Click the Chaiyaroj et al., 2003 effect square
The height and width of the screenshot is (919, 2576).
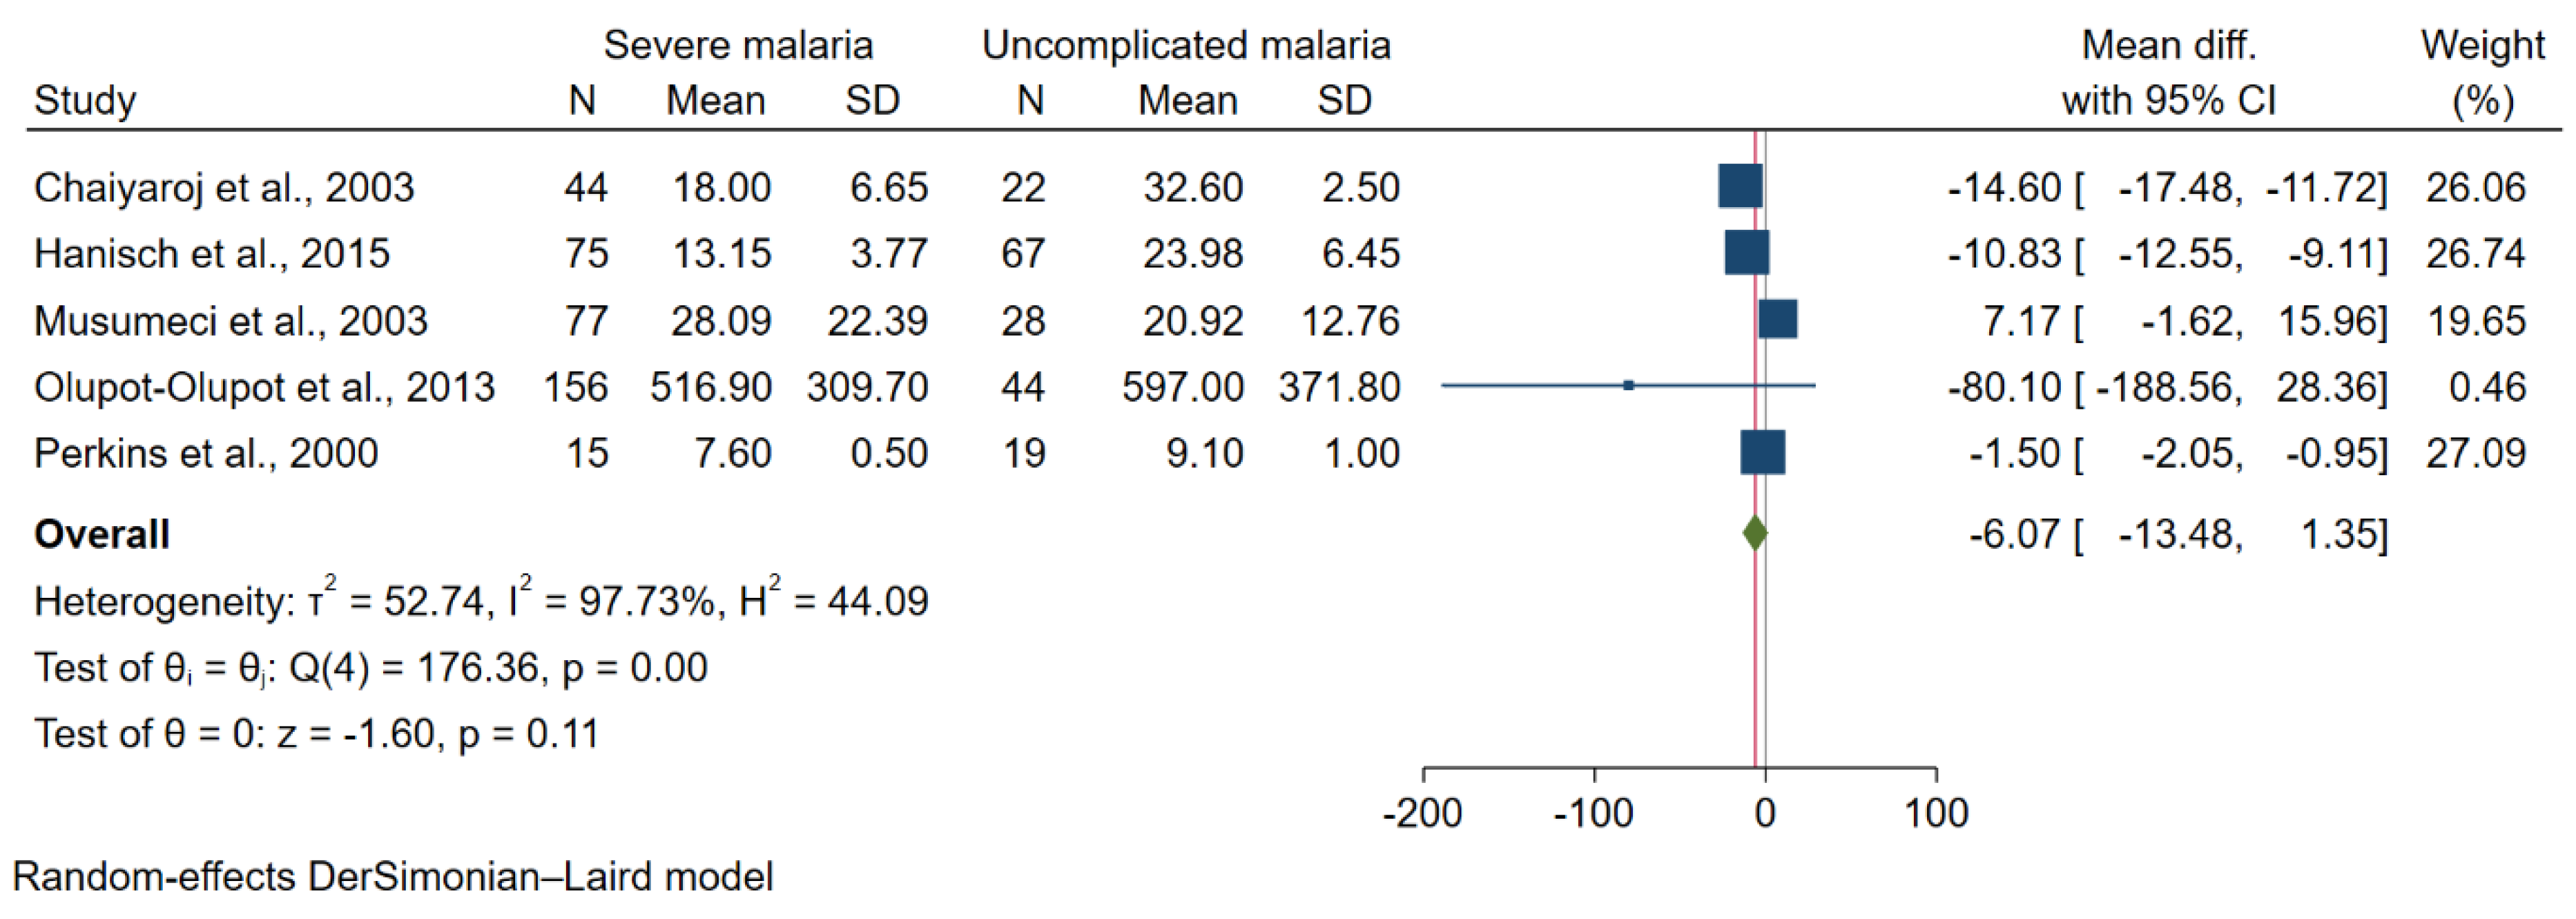click(1740, 186)
